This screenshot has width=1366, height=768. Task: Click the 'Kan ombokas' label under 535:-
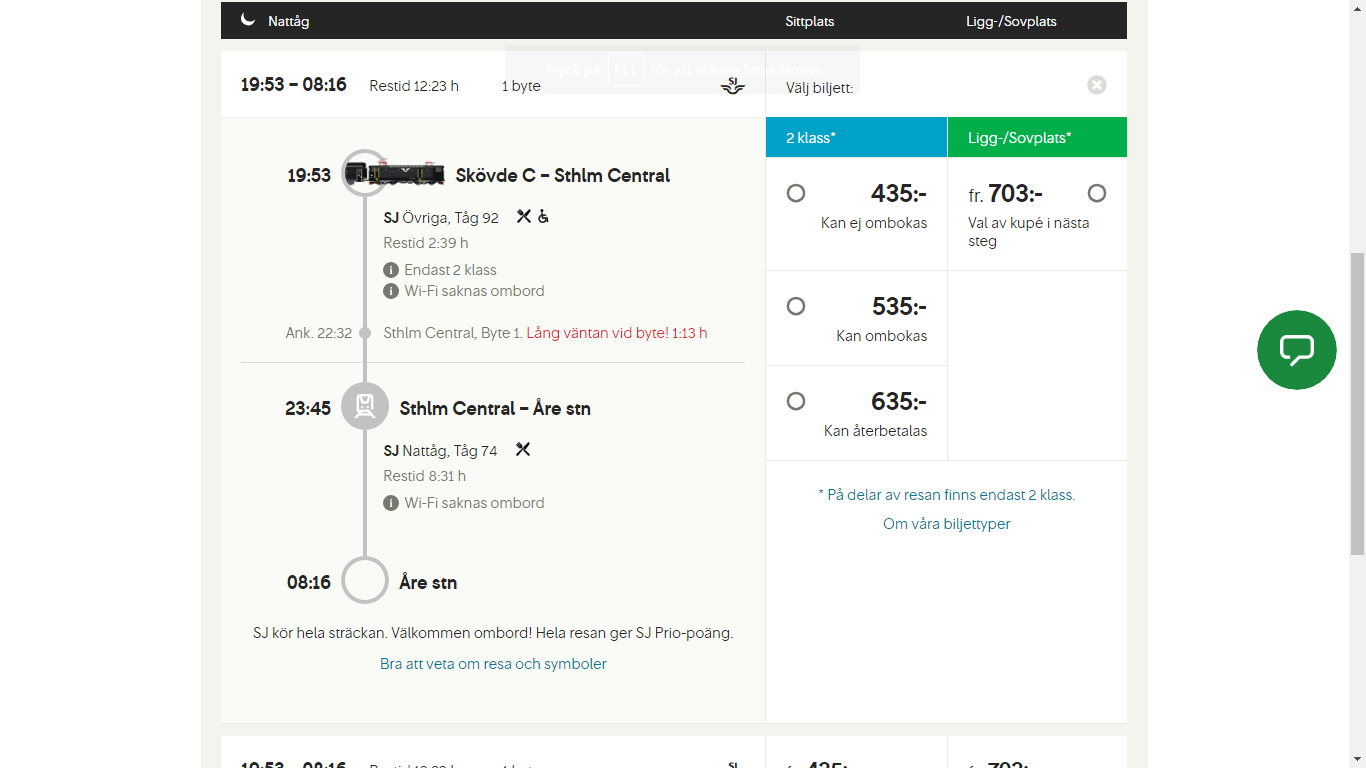(882, 336)
